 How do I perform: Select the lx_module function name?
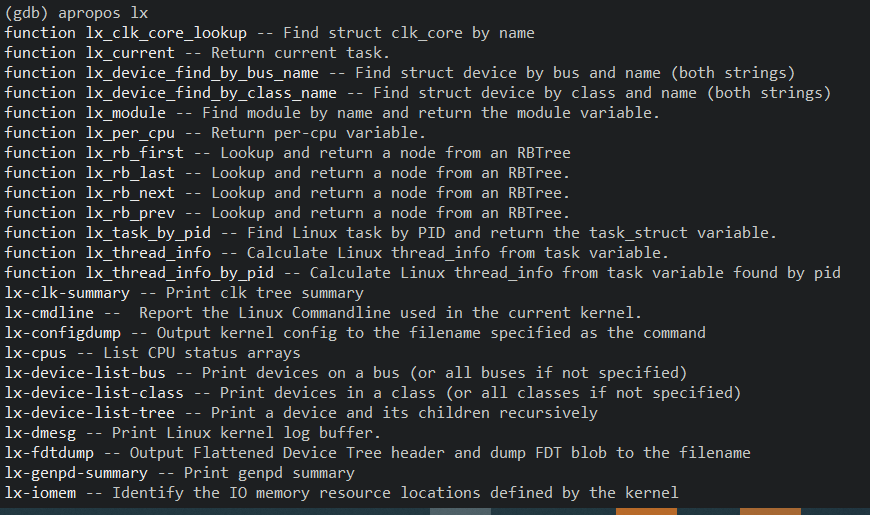[125, 113]
